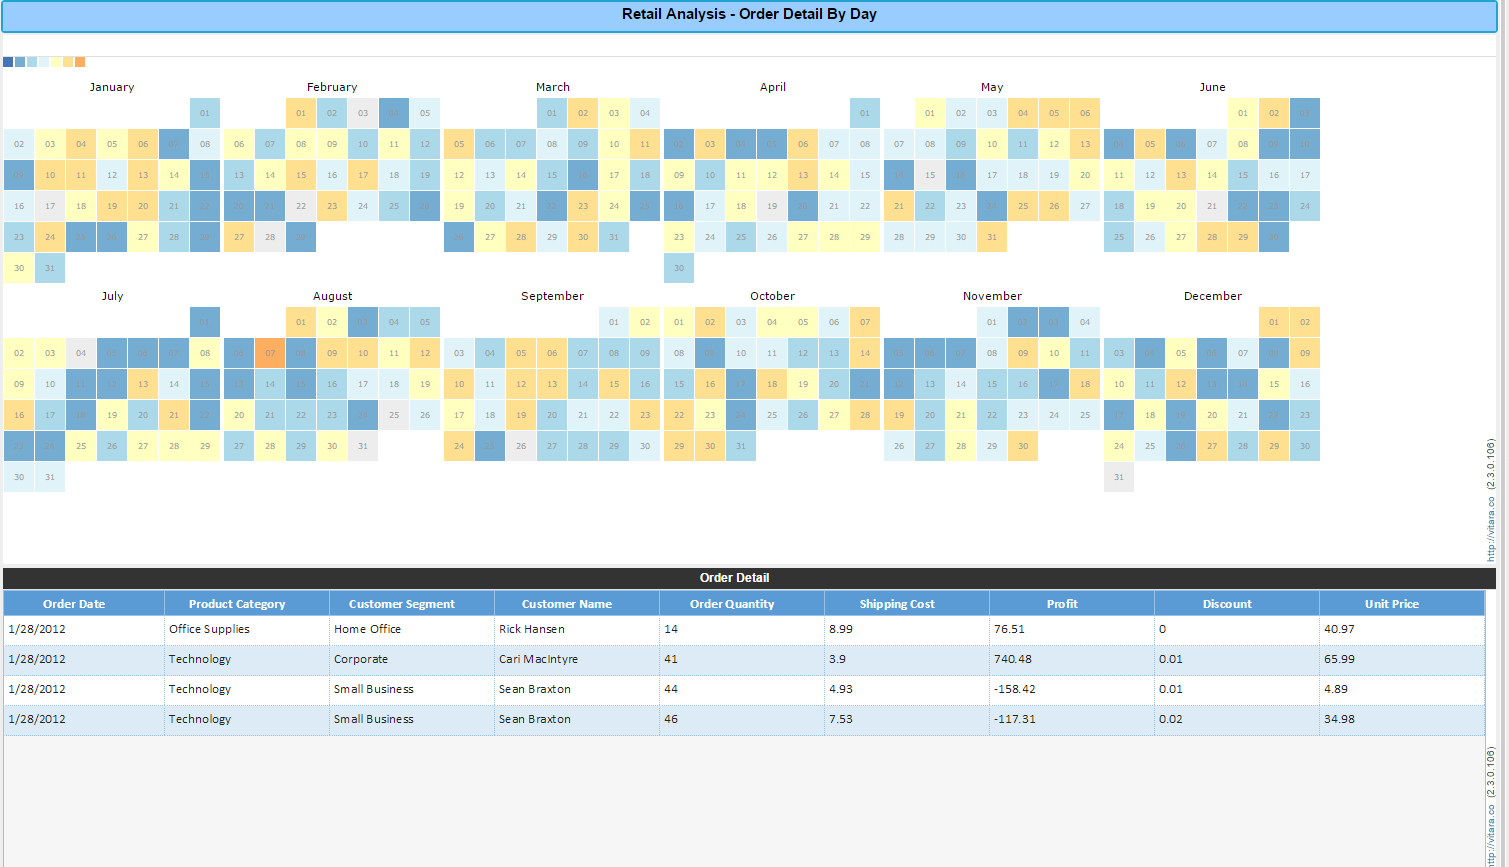Toggle highlighting for January 28 cell
The image size is (1509, 867).
(x=174, y=236)
